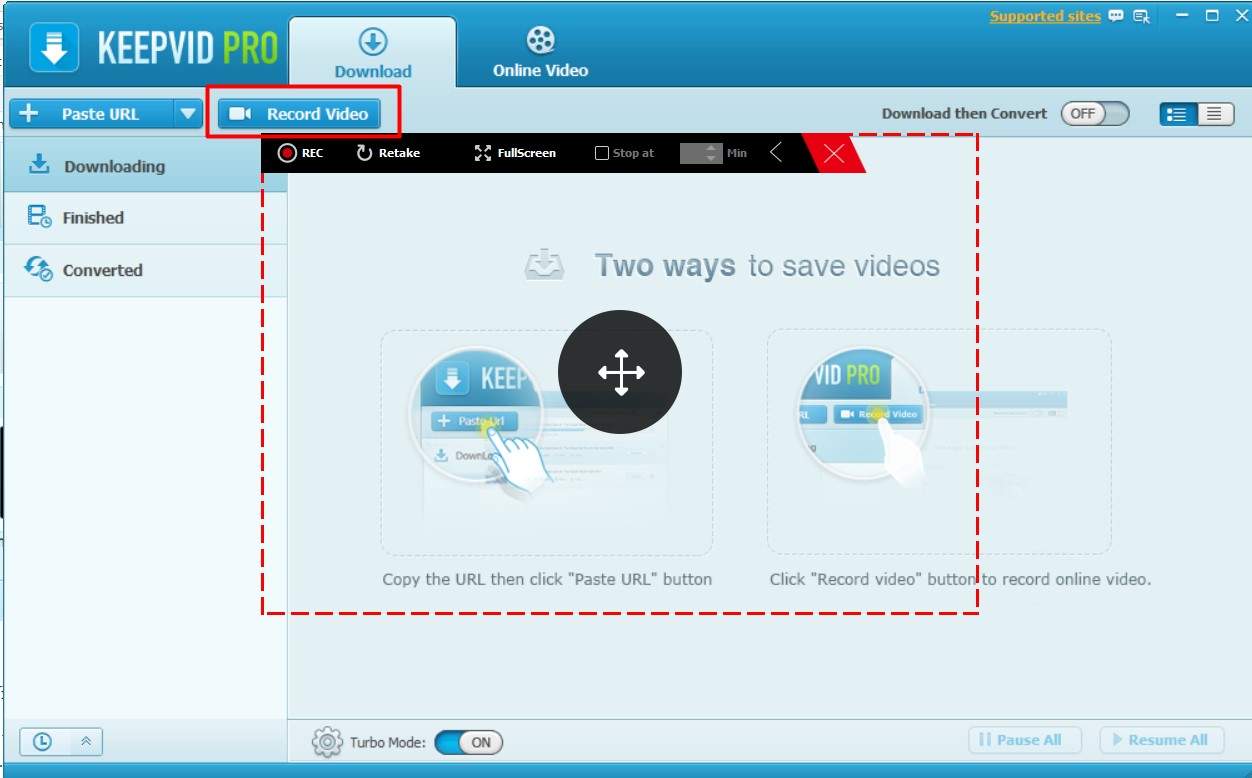The height and width of the screenshot is (778, 1252).
Task: Click Retake to redo the recording
Action: (x=388, y=153)
